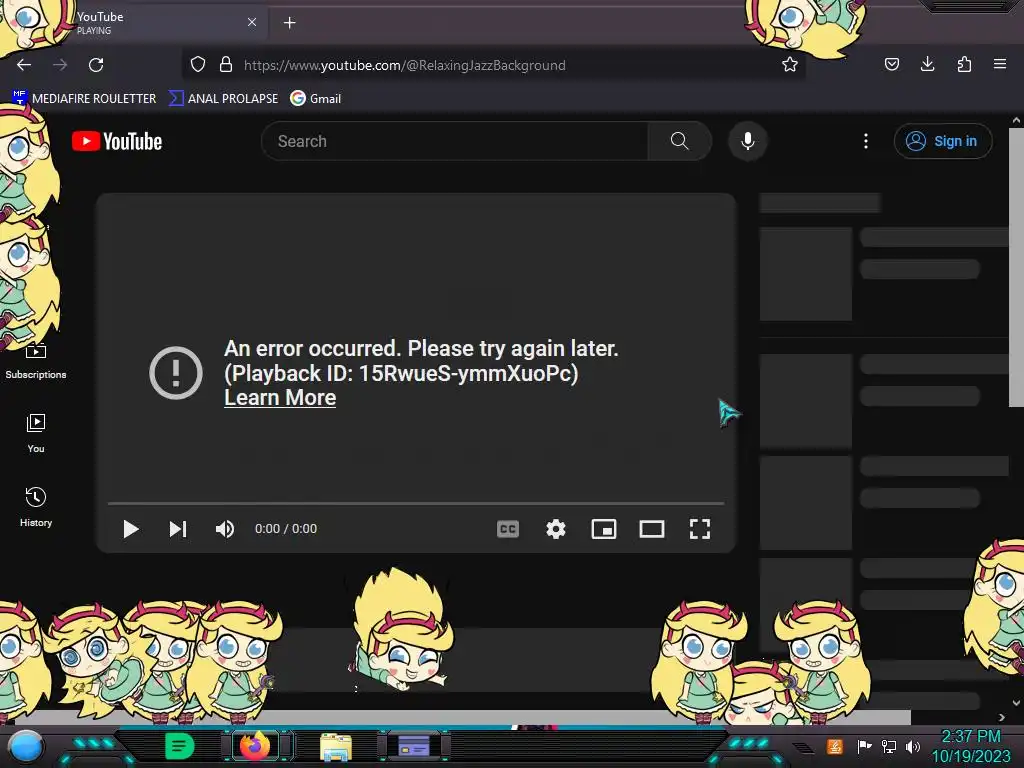The image size is (1024, 768).
Task: Open the purple window app on taskbar
Action: tap(414, 746)
